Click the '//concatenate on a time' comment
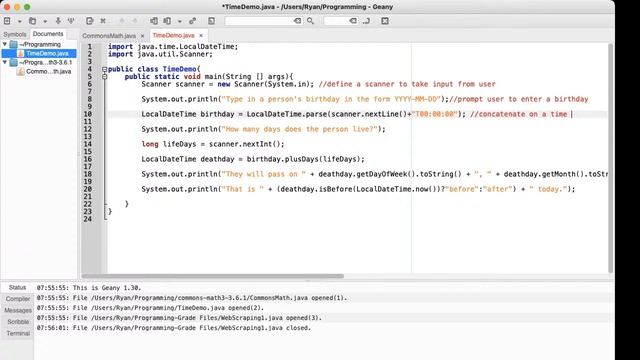This screenshot has width=640, height=360. pos(518,114)
